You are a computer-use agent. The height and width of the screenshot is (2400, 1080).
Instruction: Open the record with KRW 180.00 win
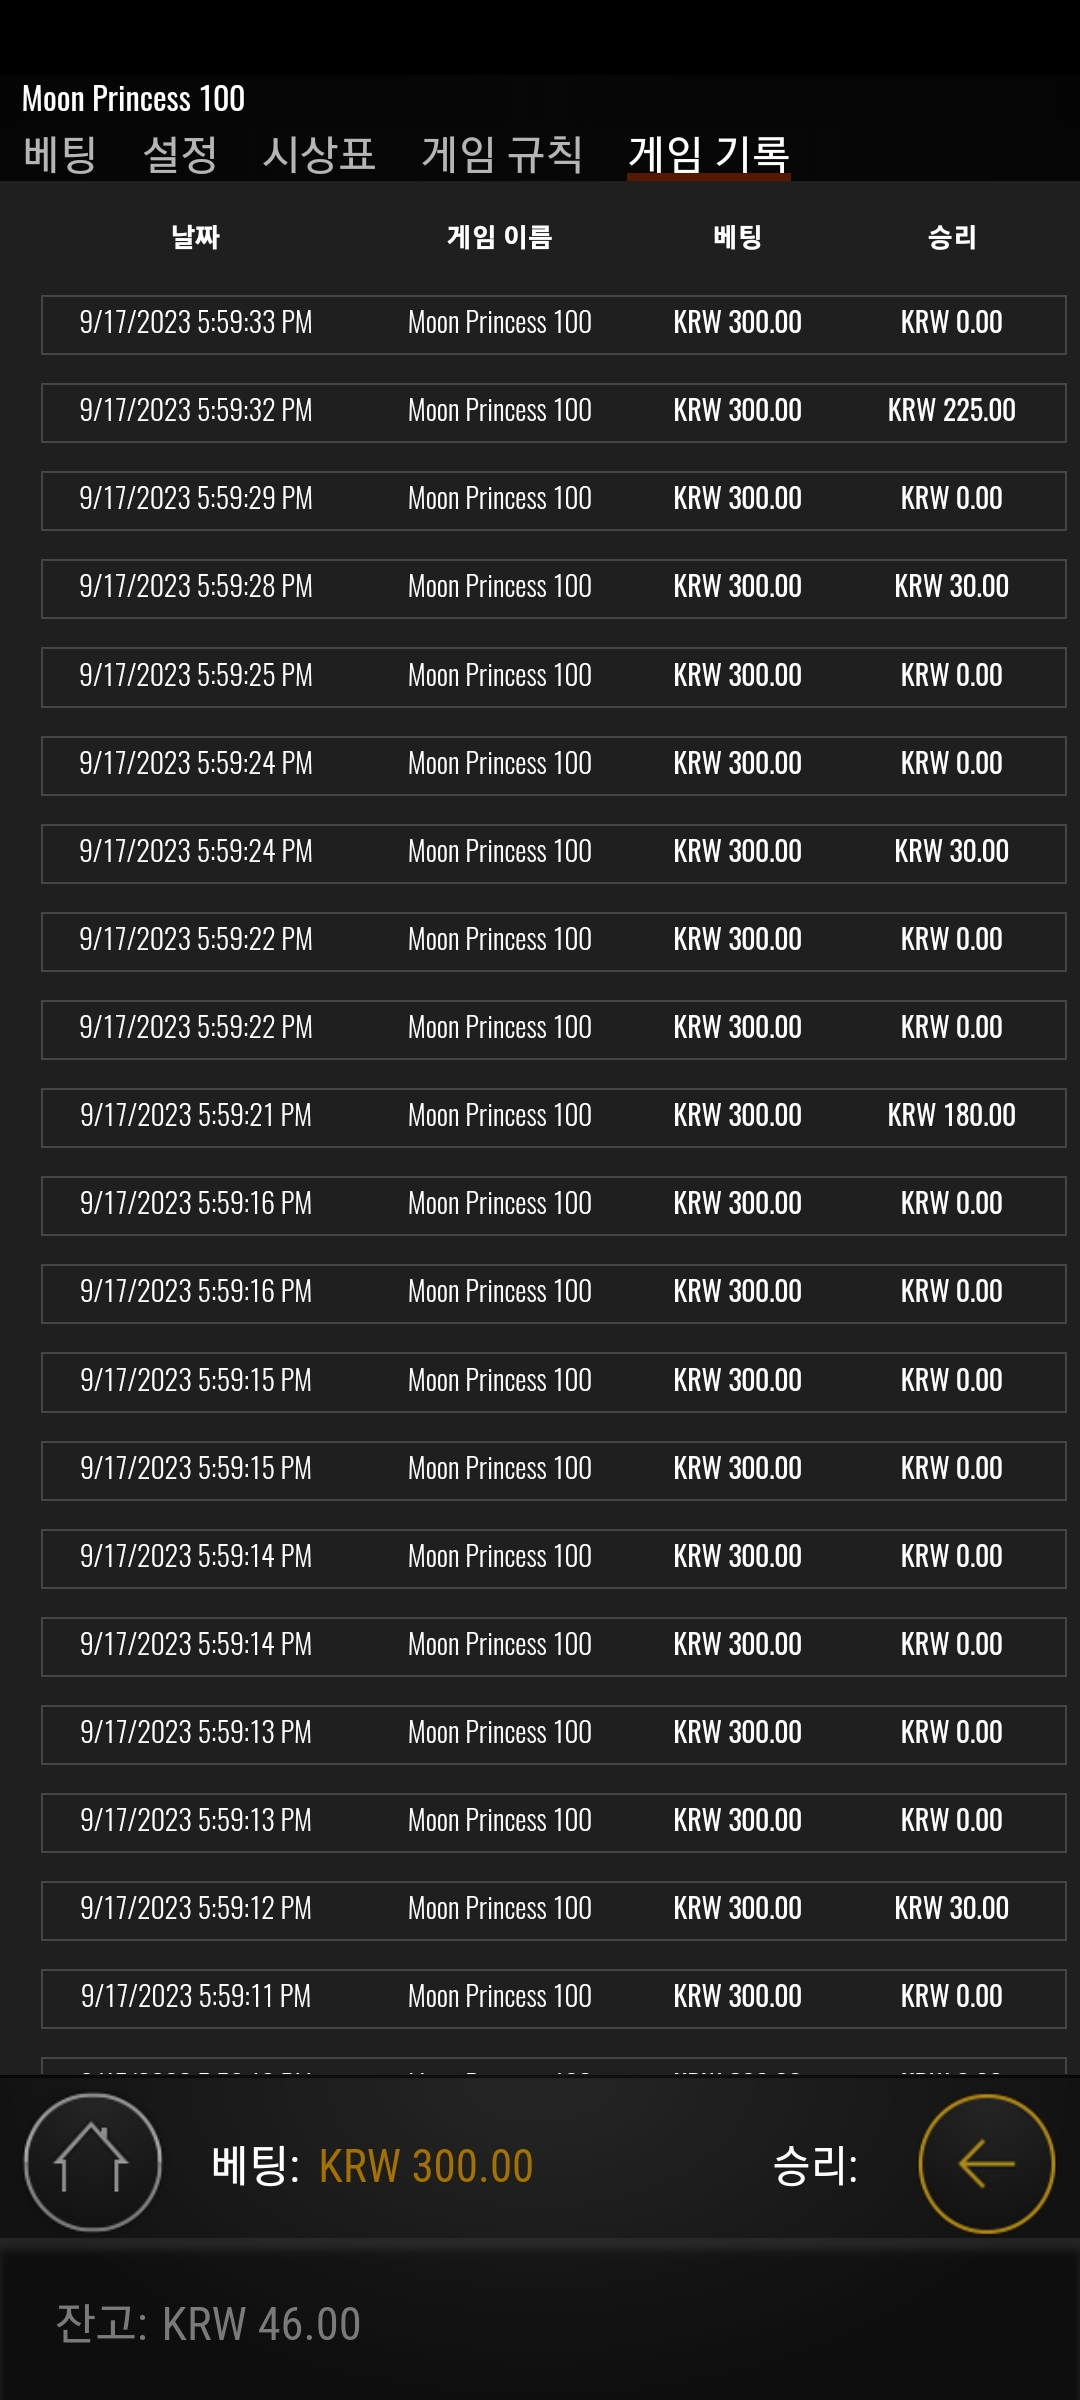coord(553,1117)
